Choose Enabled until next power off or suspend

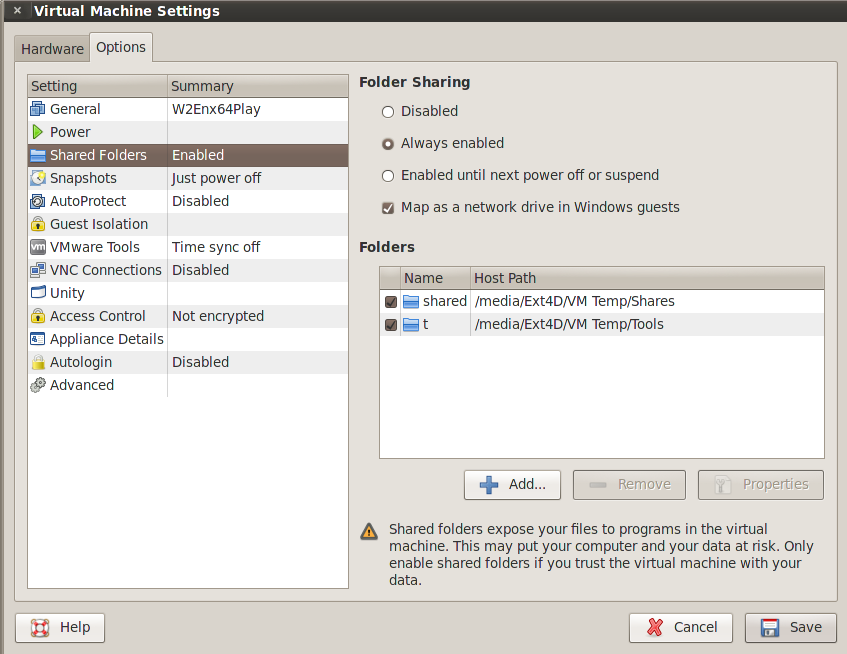[388, 176]
